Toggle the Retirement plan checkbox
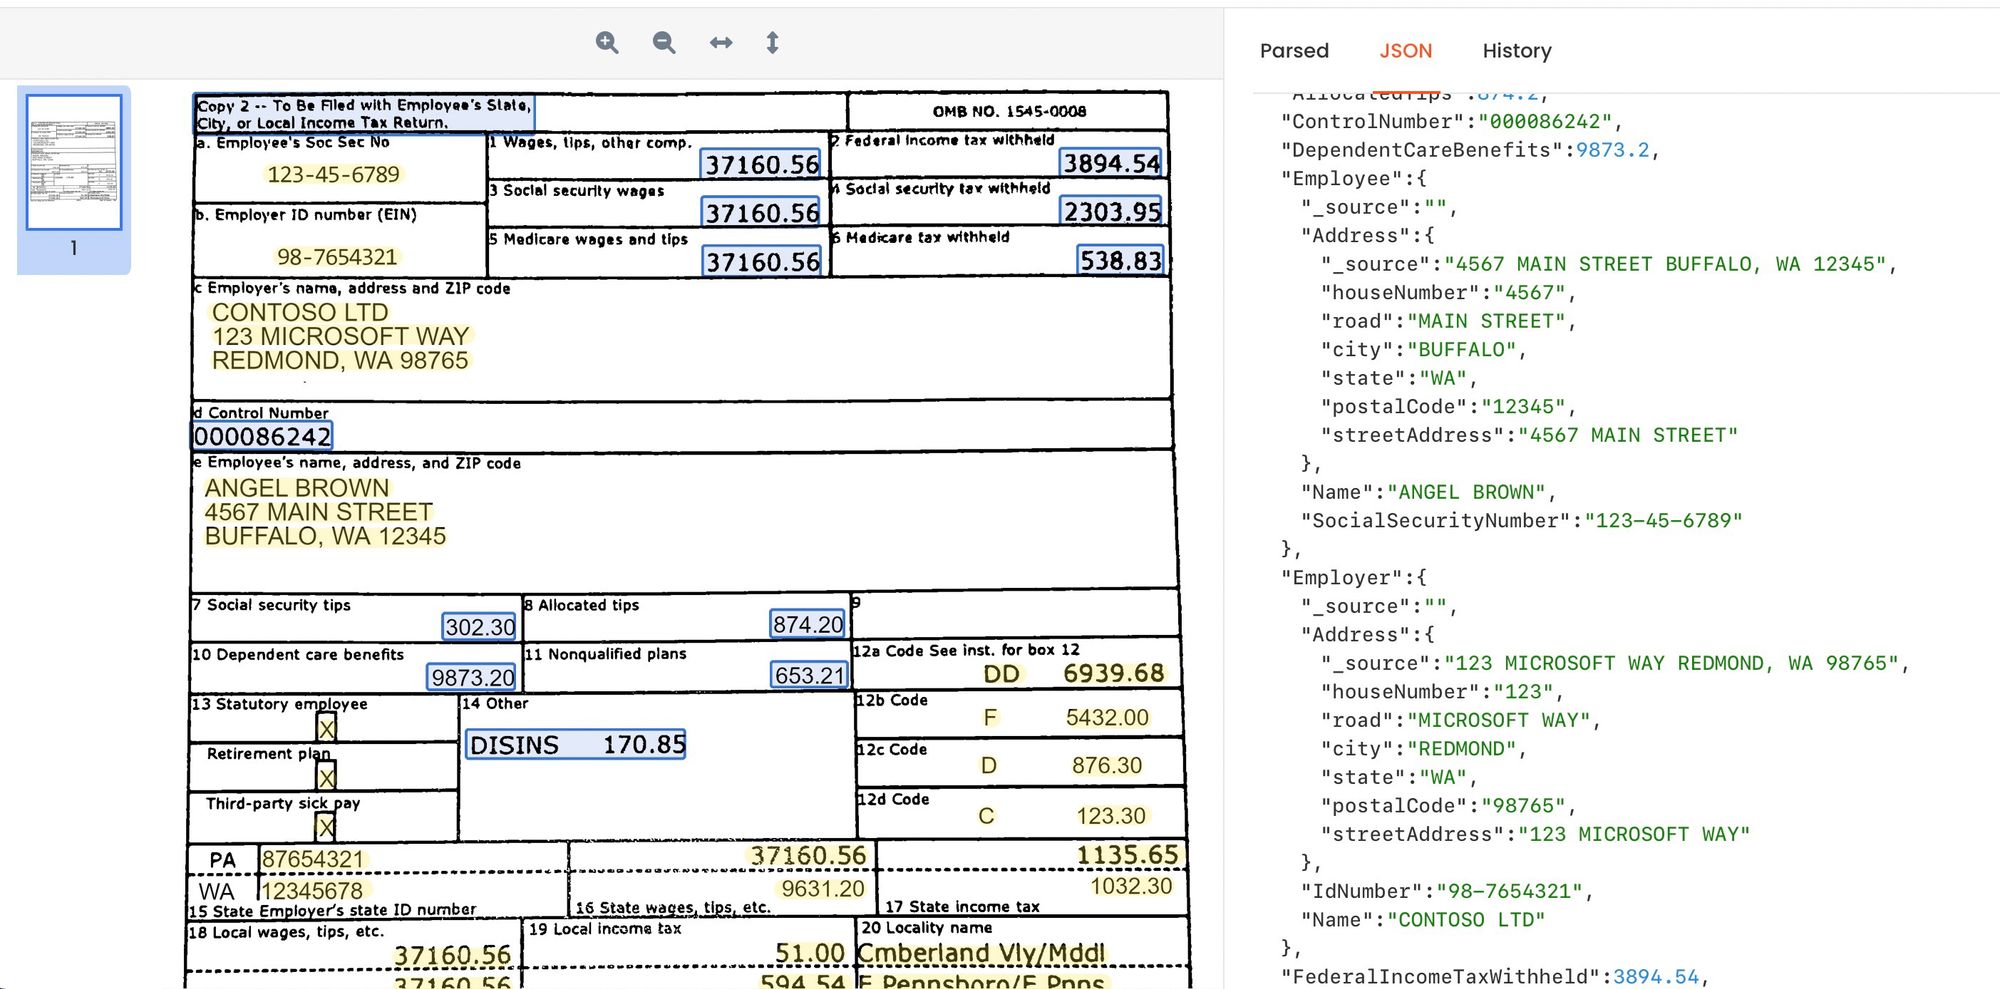The width and height of the screenshot is (2000, 989). pos(327,778)
